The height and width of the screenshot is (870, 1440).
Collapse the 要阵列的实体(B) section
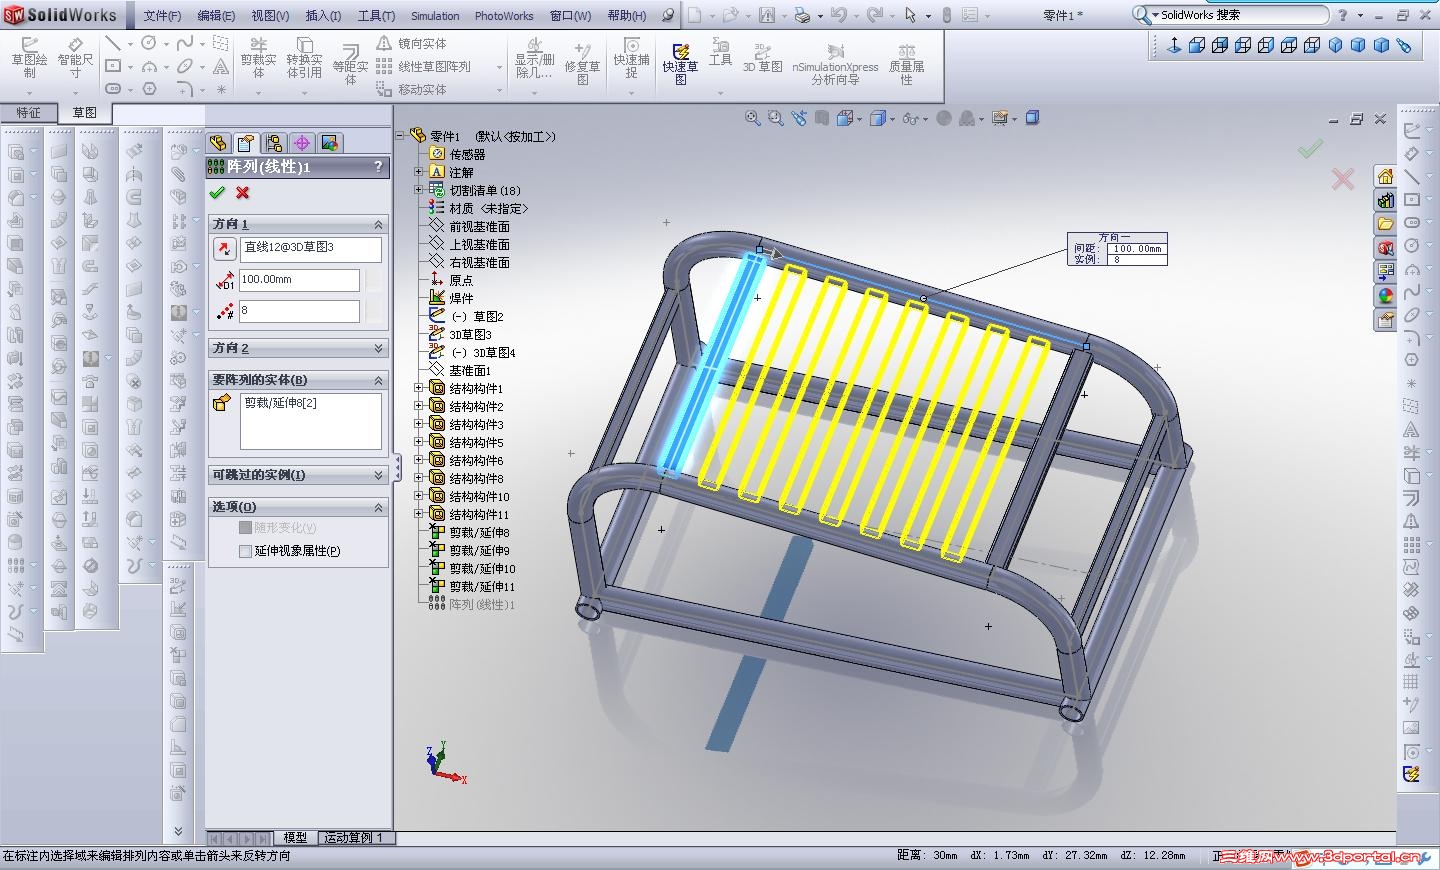coord(378,381)
